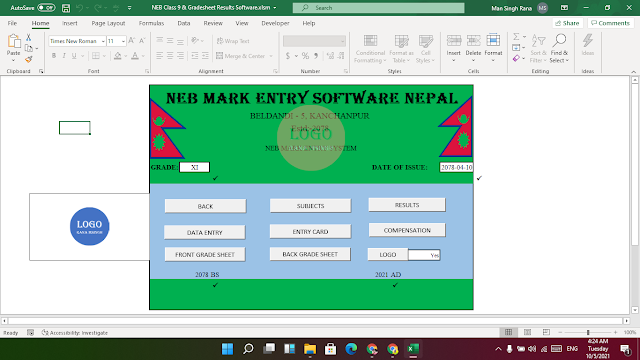This screenshot has width=640, height=360.
Task: Click the RESULTS button
Action: pyautogui.click(x=407, y=205)
